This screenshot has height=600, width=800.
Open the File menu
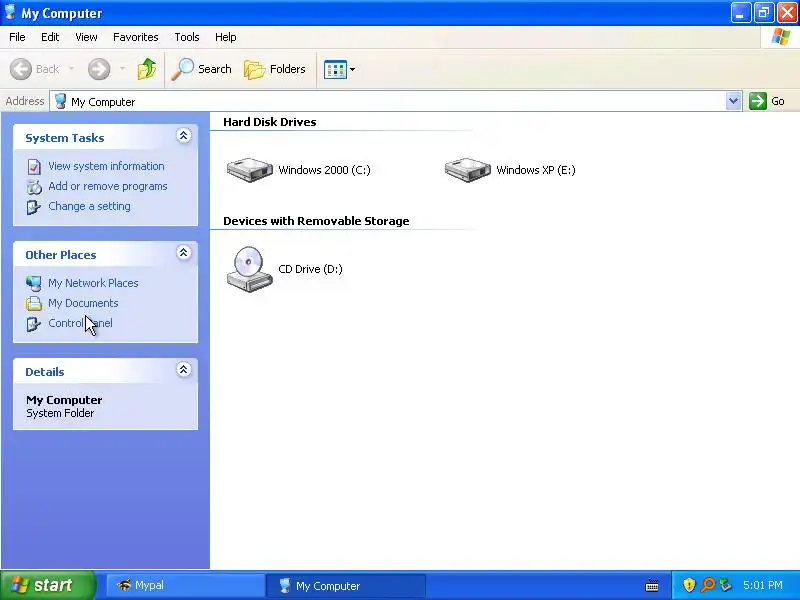tap(17, 37)
